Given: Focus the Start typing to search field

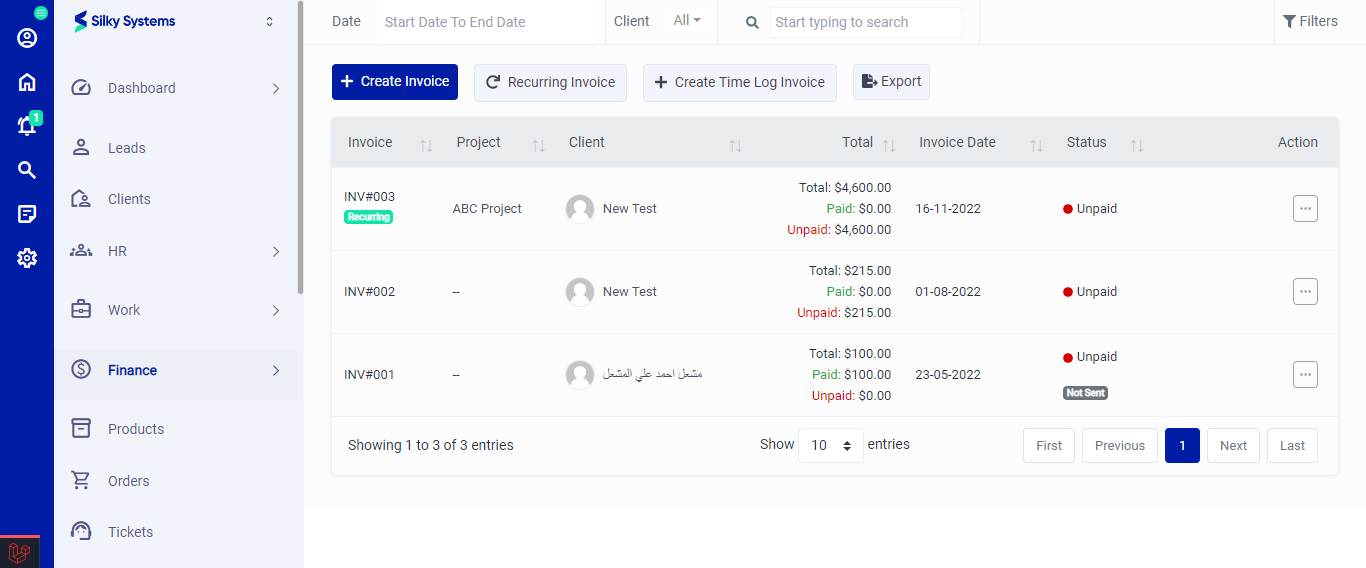Looking at the screenshot, I should click(865, 22).
